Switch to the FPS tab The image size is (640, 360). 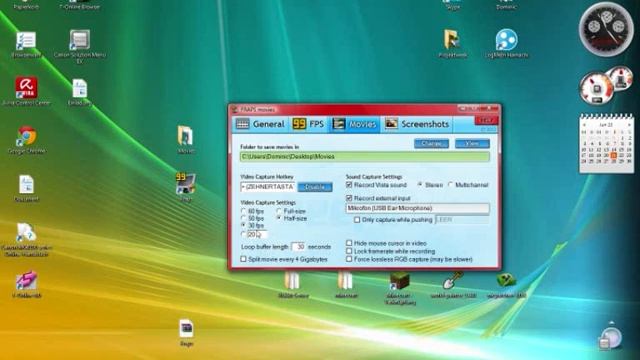pyautogui.click(x=308, y=124)
